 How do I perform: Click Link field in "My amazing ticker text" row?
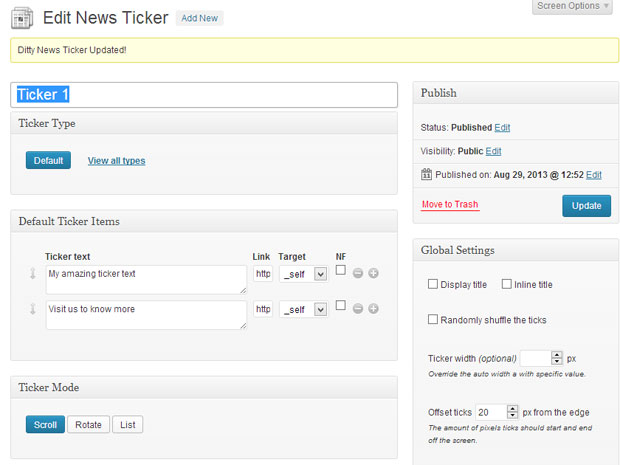point(263,274)
